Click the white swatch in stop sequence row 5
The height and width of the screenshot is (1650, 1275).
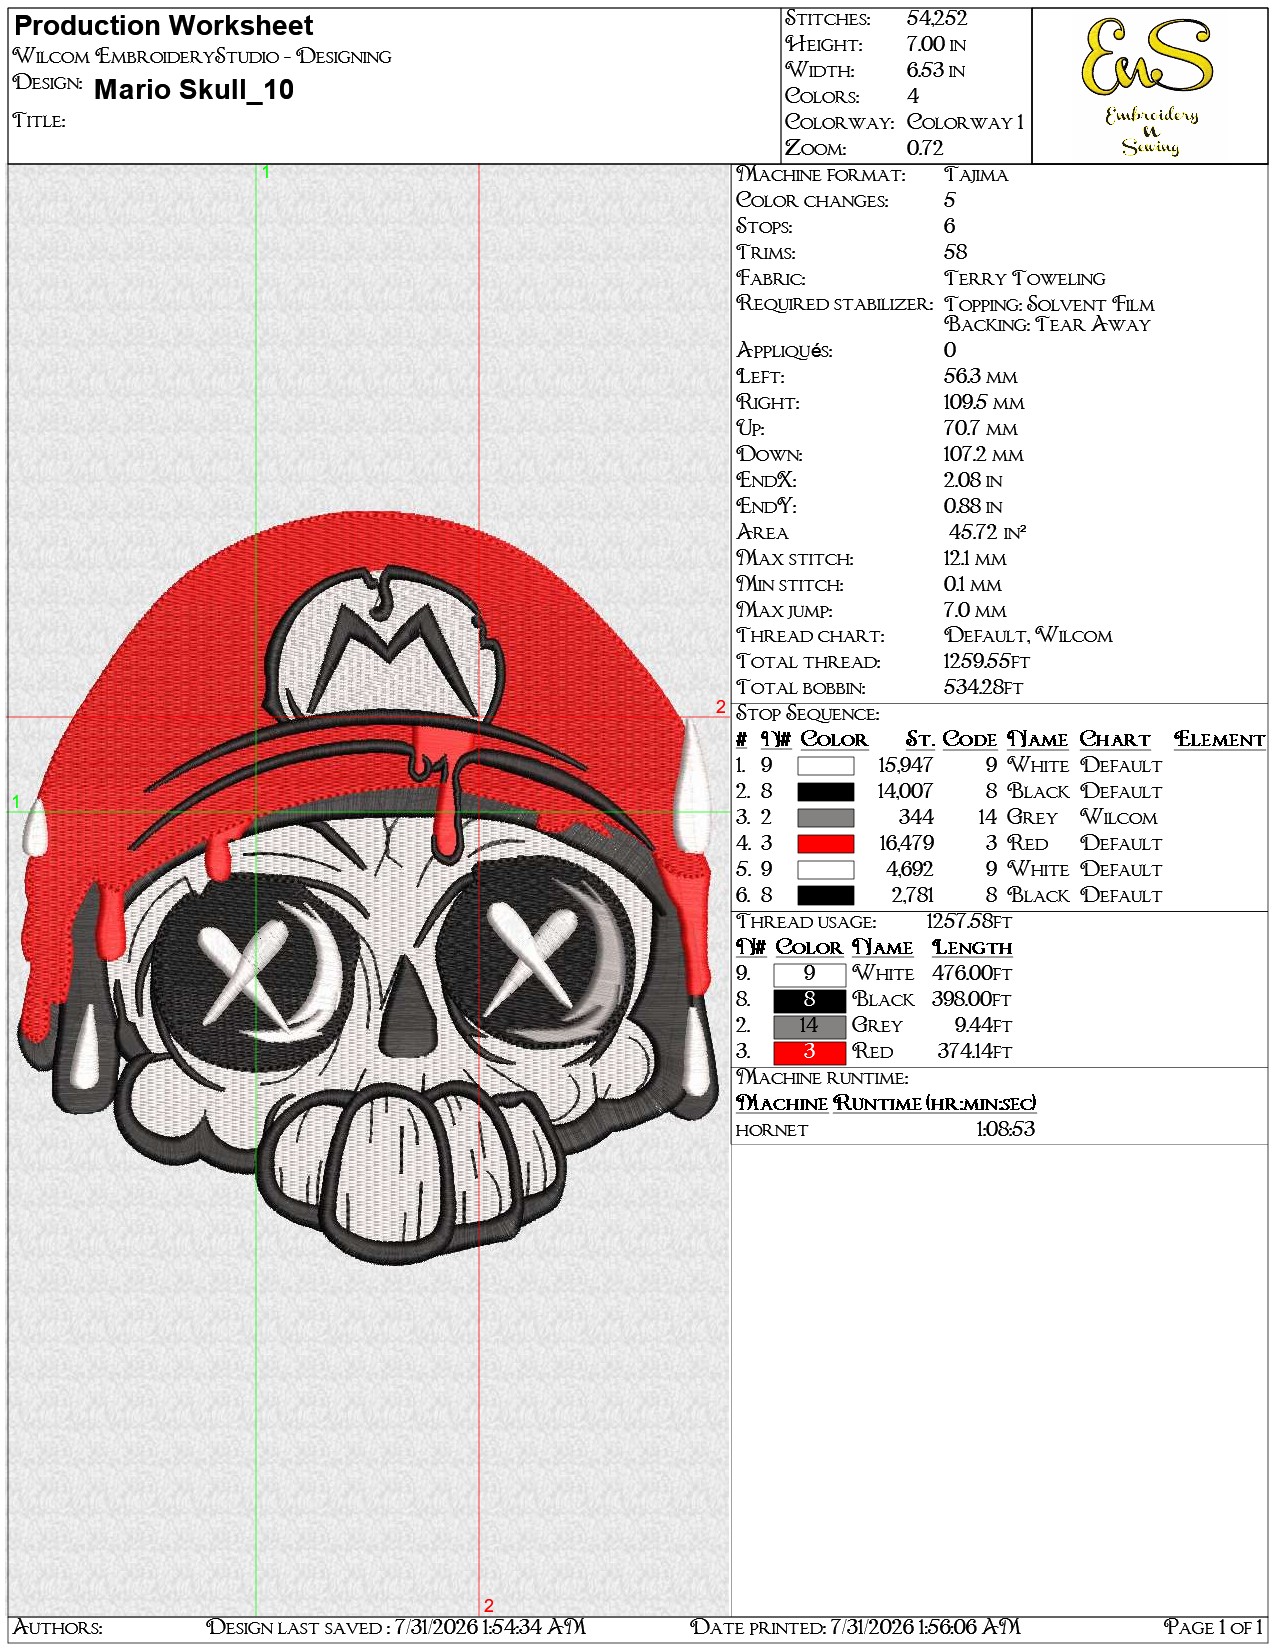click(825, 870)
